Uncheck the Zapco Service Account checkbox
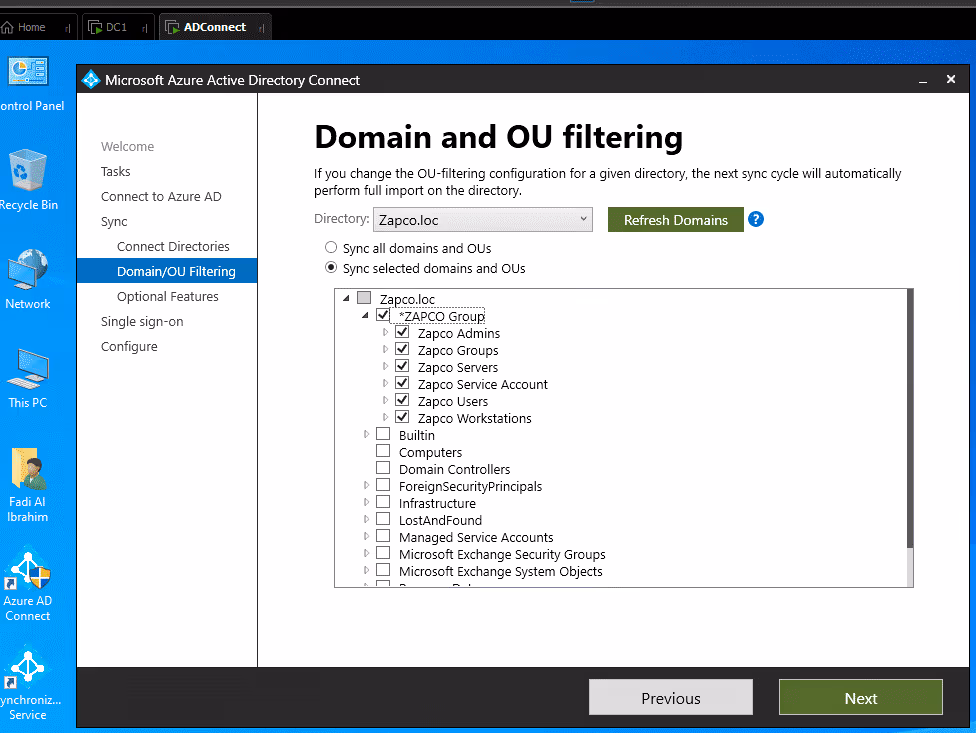 pyautogui.click(x=402, y=383)
